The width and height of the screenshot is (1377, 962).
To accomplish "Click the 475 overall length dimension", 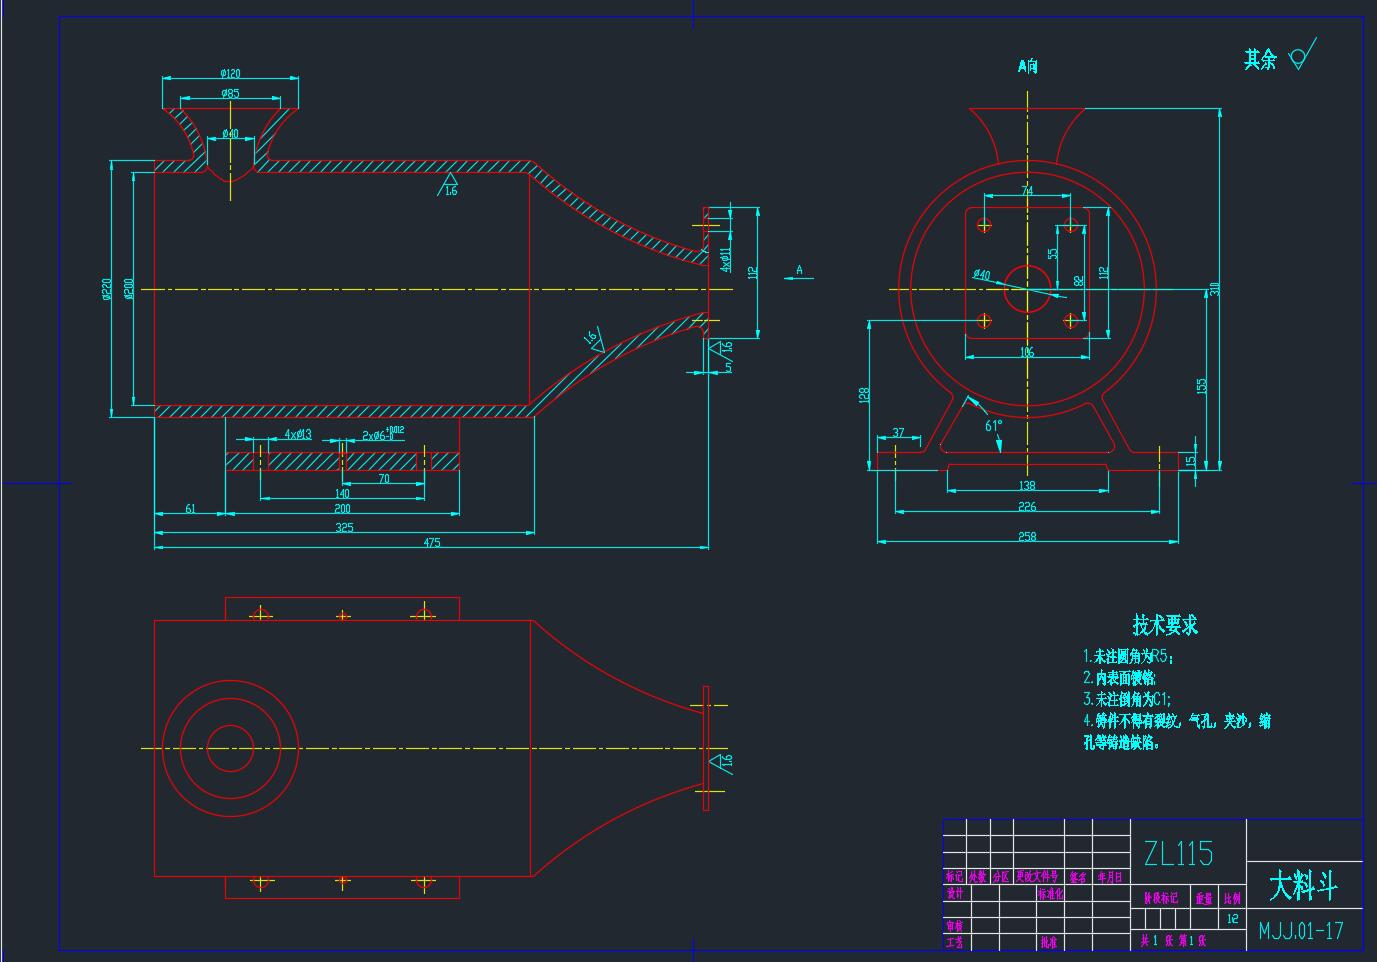I will click(431, 543).
